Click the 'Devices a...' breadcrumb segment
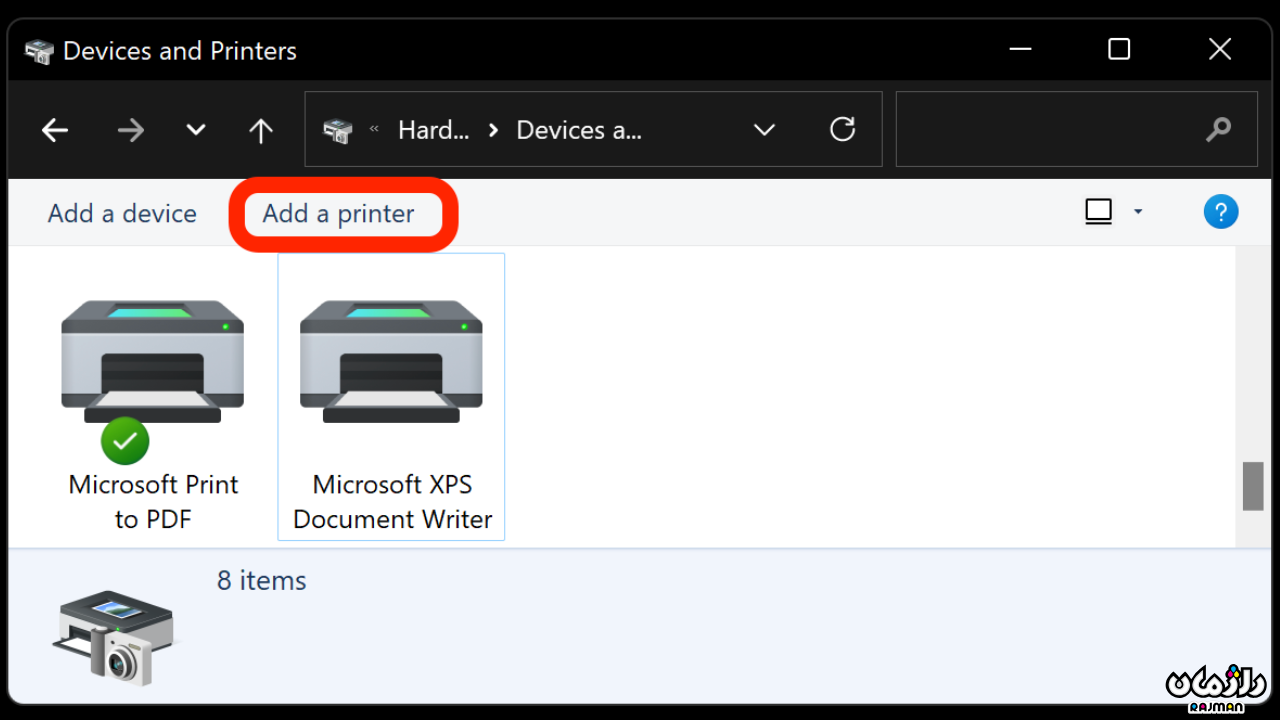This screenshot has width=1280, height=720. (x=579, y=130)
